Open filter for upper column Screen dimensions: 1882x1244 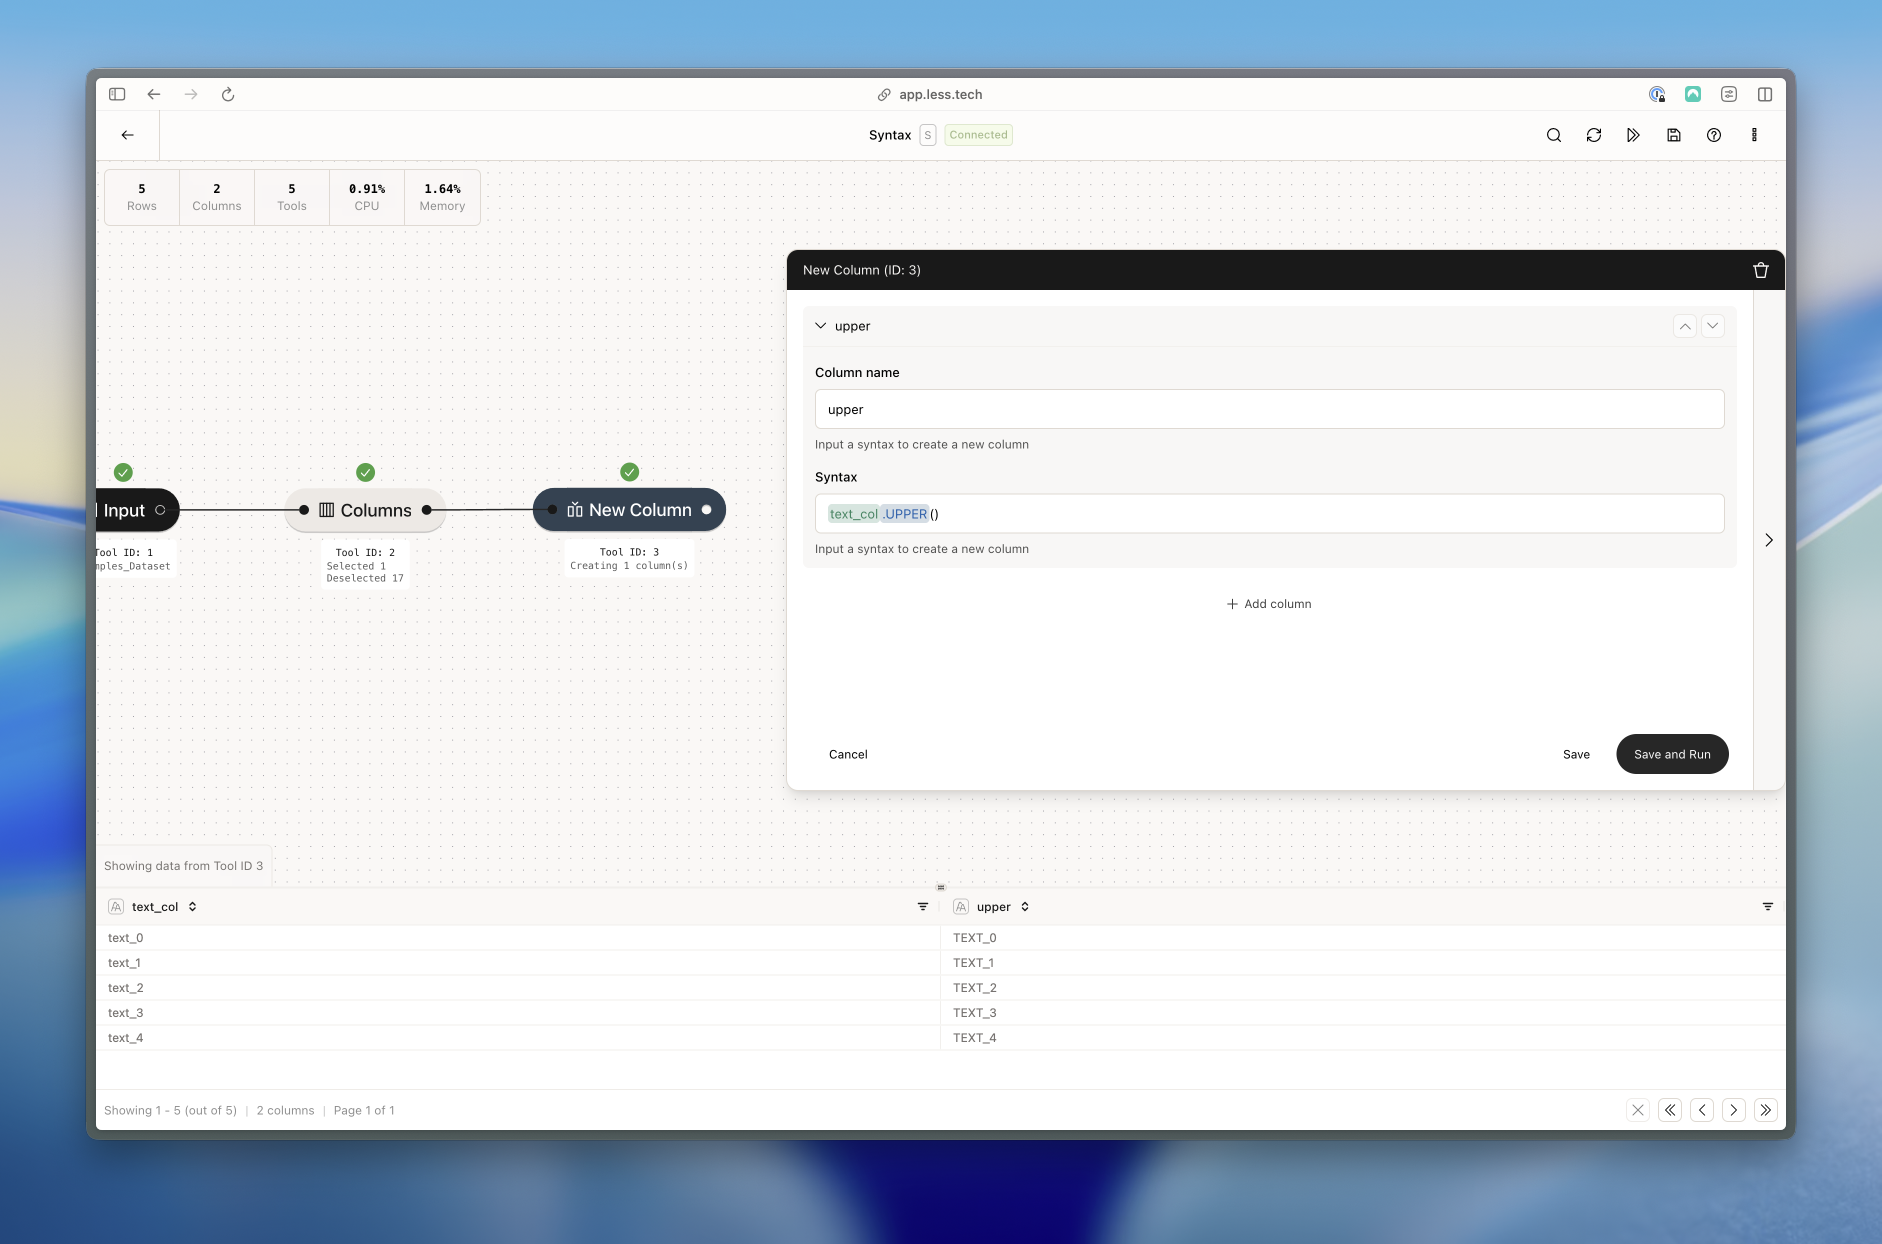[1768, 907]
